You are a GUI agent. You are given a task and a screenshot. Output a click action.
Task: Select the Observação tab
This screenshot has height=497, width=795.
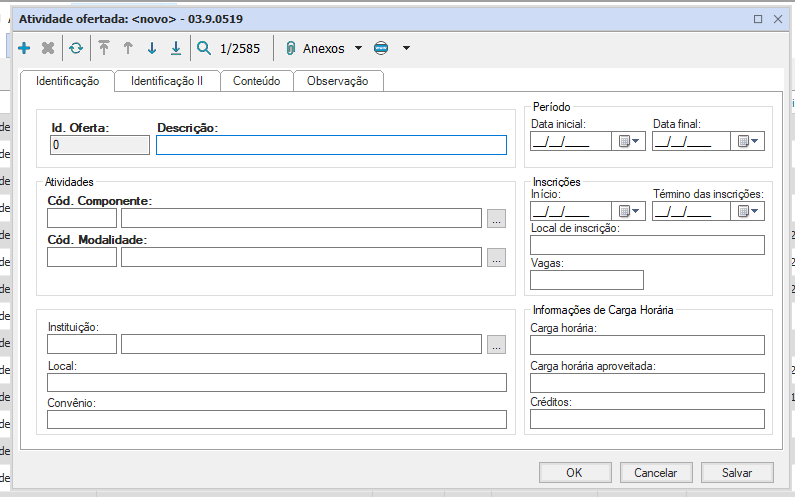pyautogui.click(x=337, y=81)
